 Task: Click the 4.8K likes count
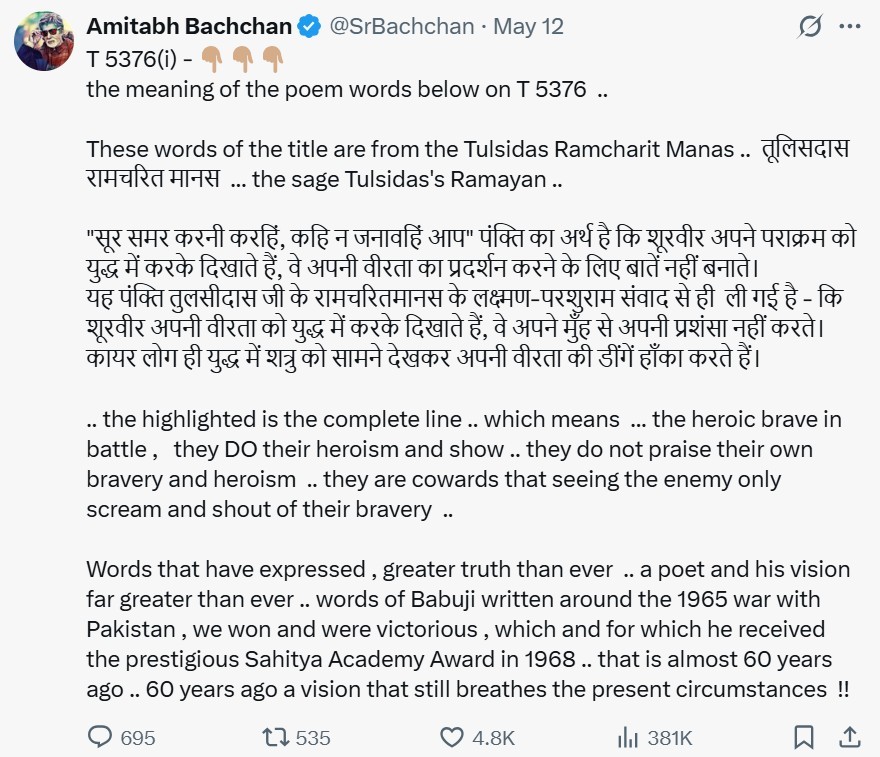tap(493, 738)
